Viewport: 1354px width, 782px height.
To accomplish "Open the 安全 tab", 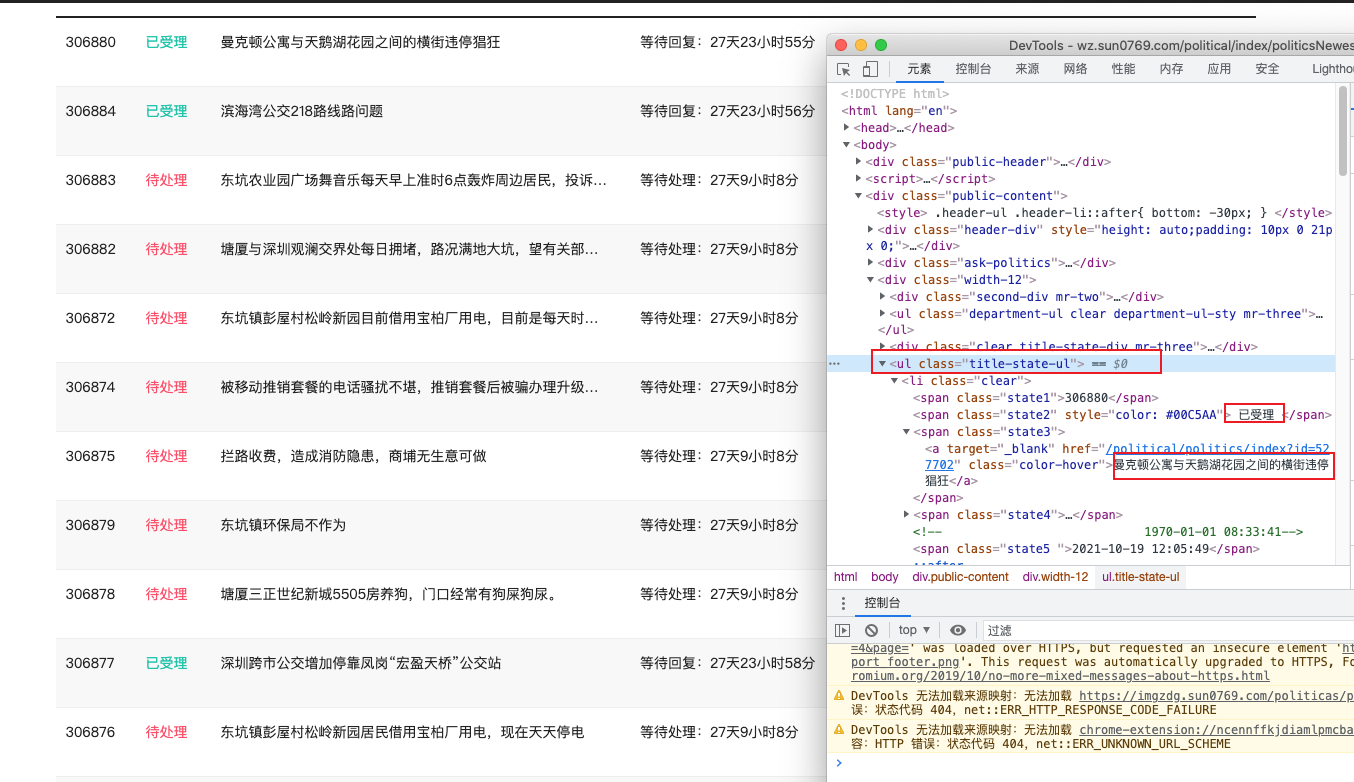I will [1267, 69].
